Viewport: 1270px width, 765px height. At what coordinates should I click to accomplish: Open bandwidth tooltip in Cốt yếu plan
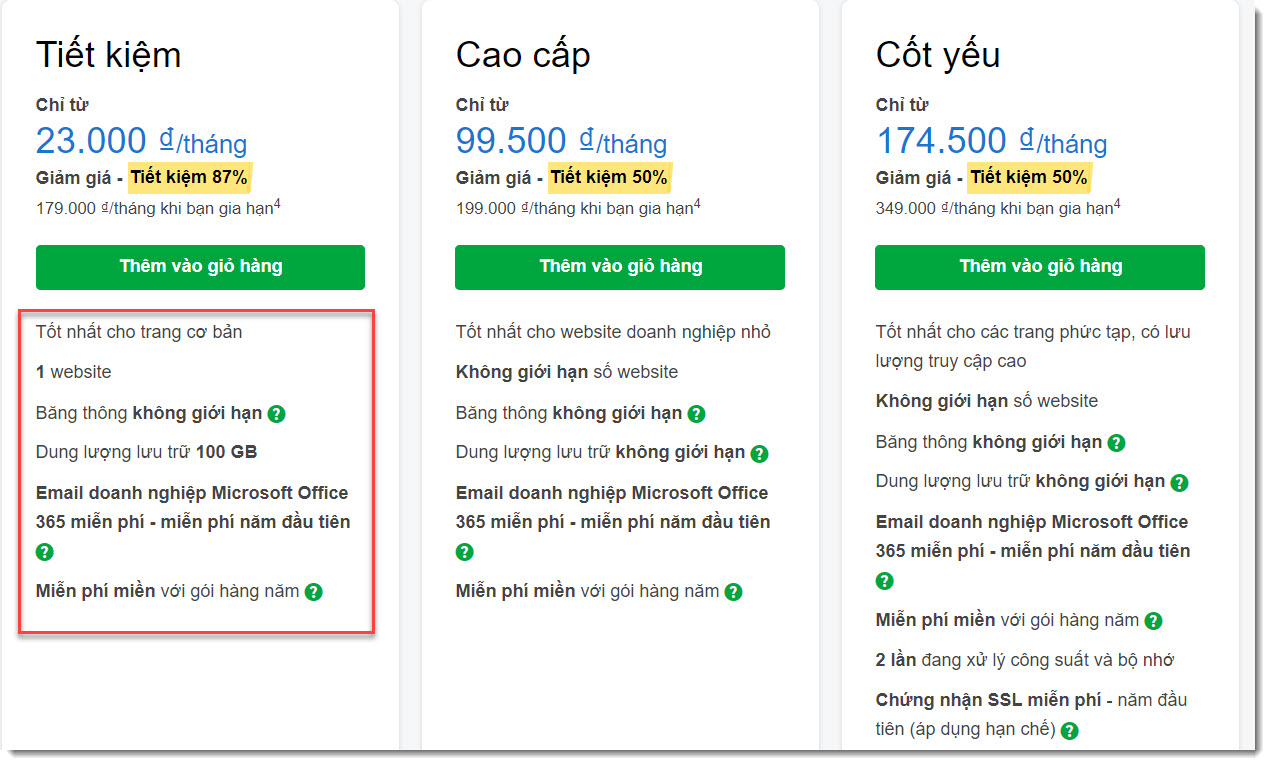pyautogui.click(x=1116, y=441)
